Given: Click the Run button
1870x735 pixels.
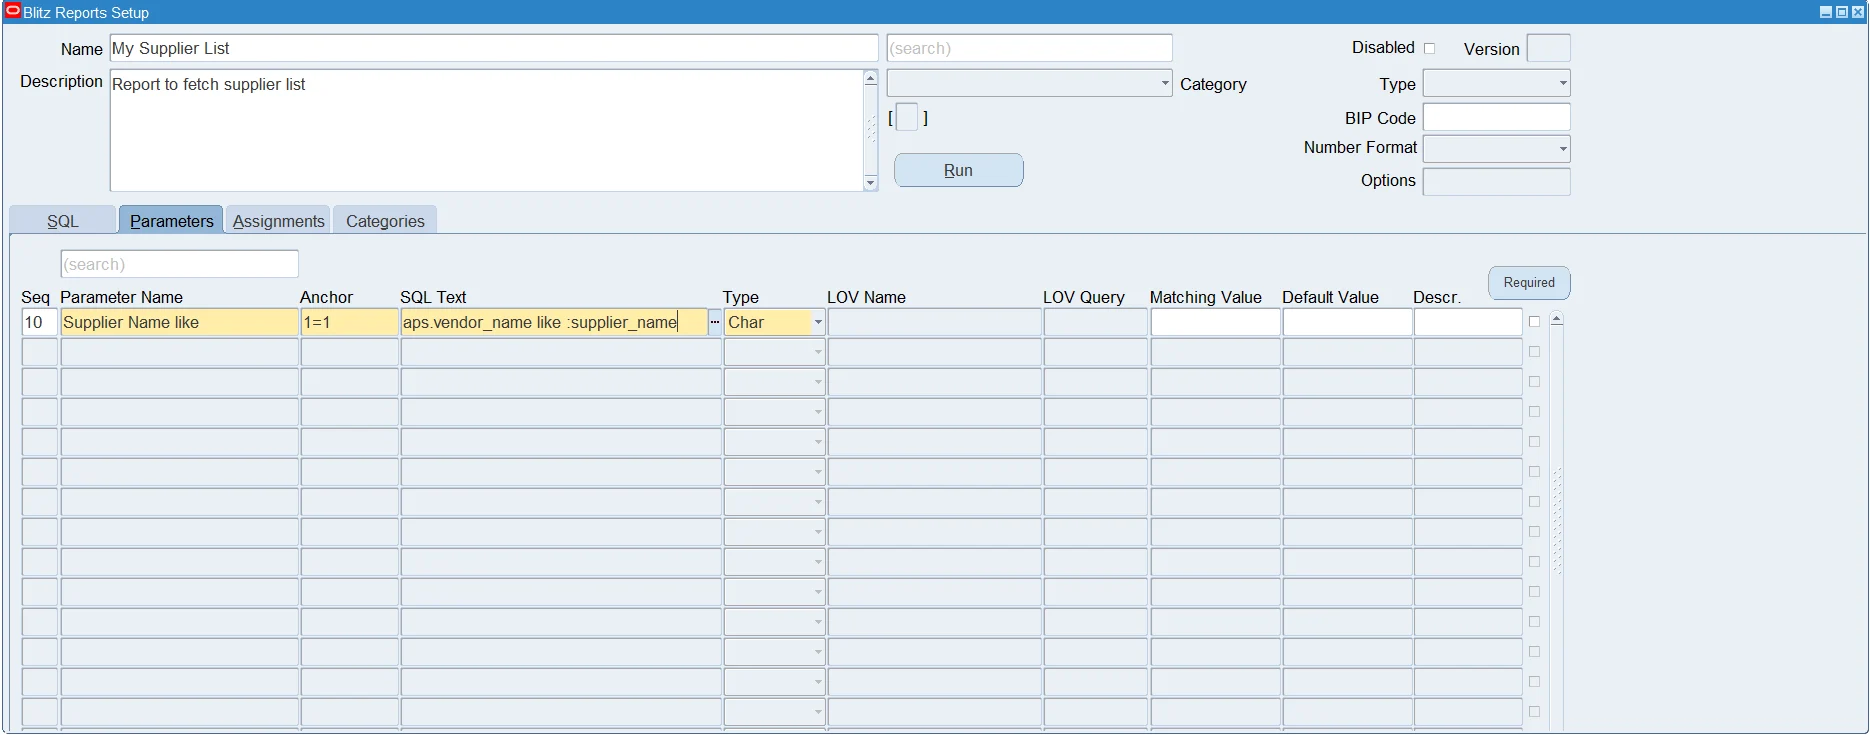Looking at the screenshot, I should 958,170.
